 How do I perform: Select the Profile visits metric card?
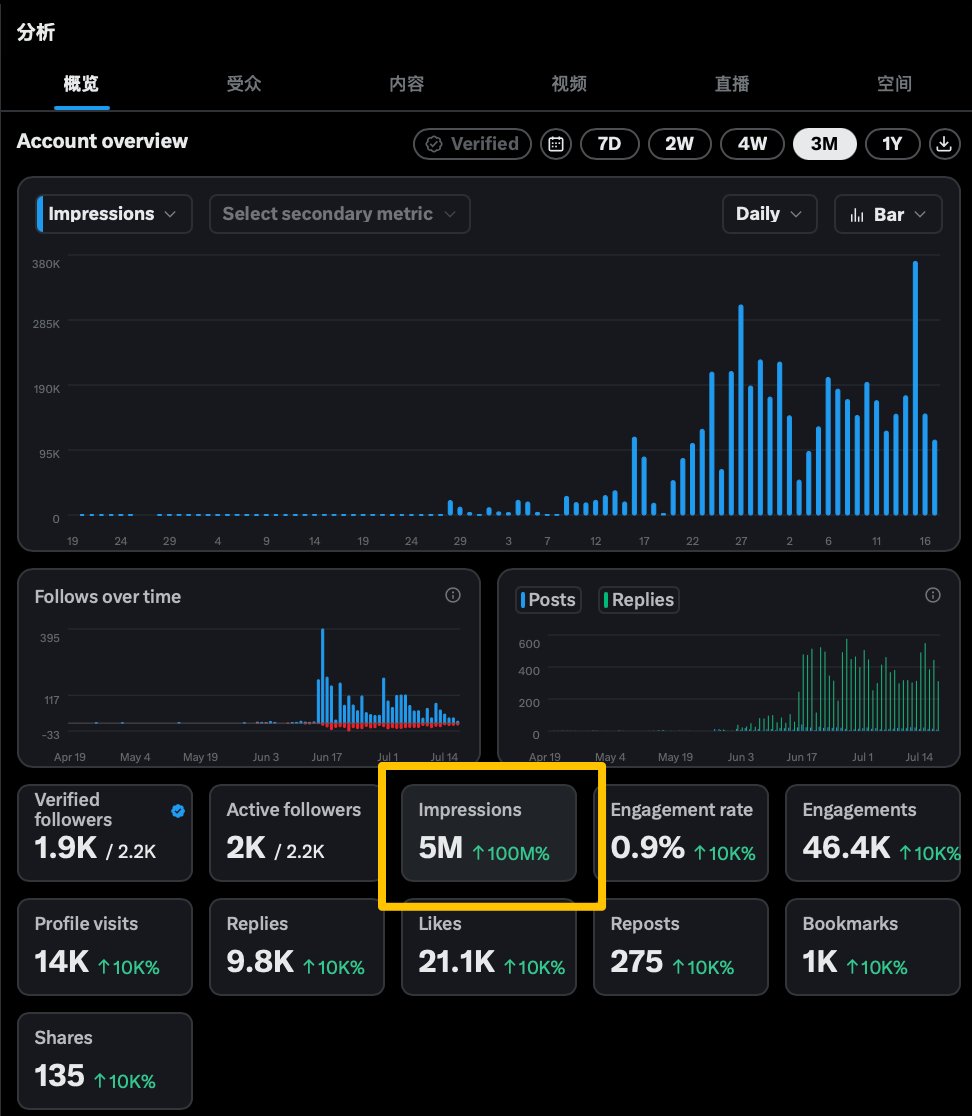(105, 947)
